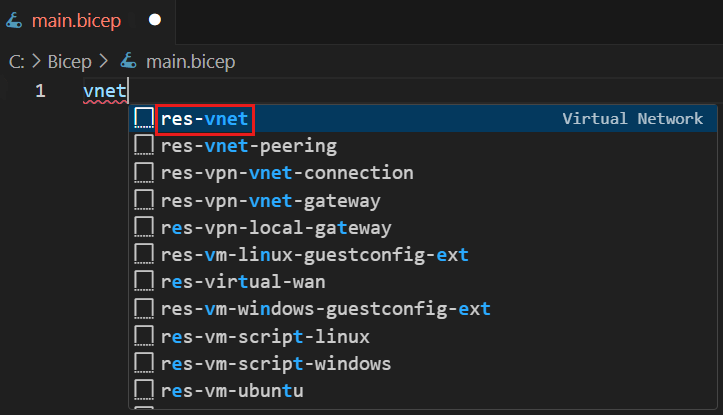
Task: Choose res-vm-script-linux from the suggestions
Action: (x=265, y=336)
